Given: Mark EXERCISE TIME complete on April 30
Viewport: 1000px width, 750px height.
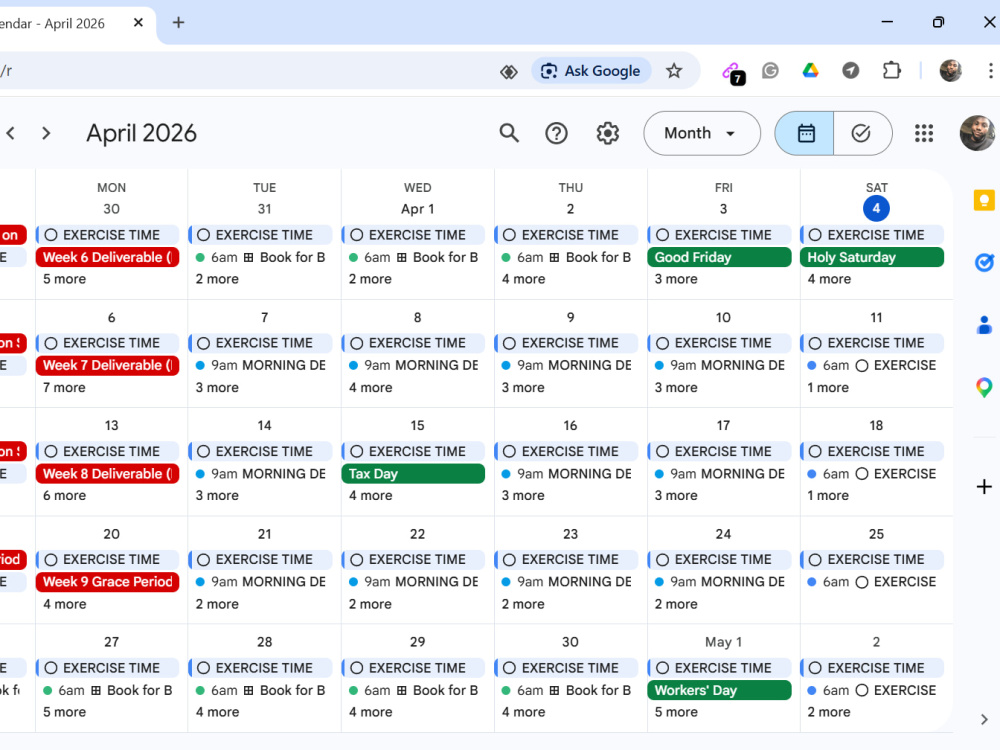Looking at the screenshot, I should click(x=509, y=668).
